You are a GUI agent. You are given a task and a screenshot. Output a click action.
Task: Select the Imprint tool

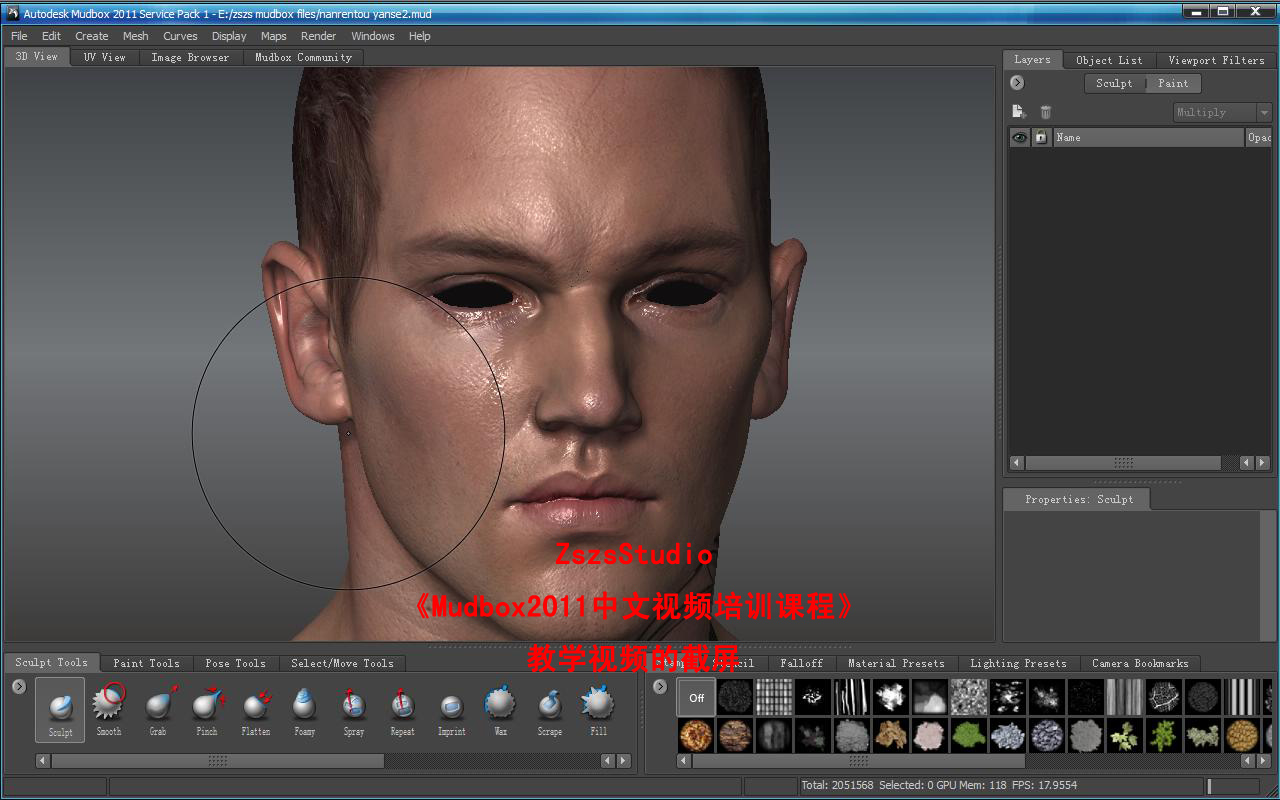coord(452,710)
